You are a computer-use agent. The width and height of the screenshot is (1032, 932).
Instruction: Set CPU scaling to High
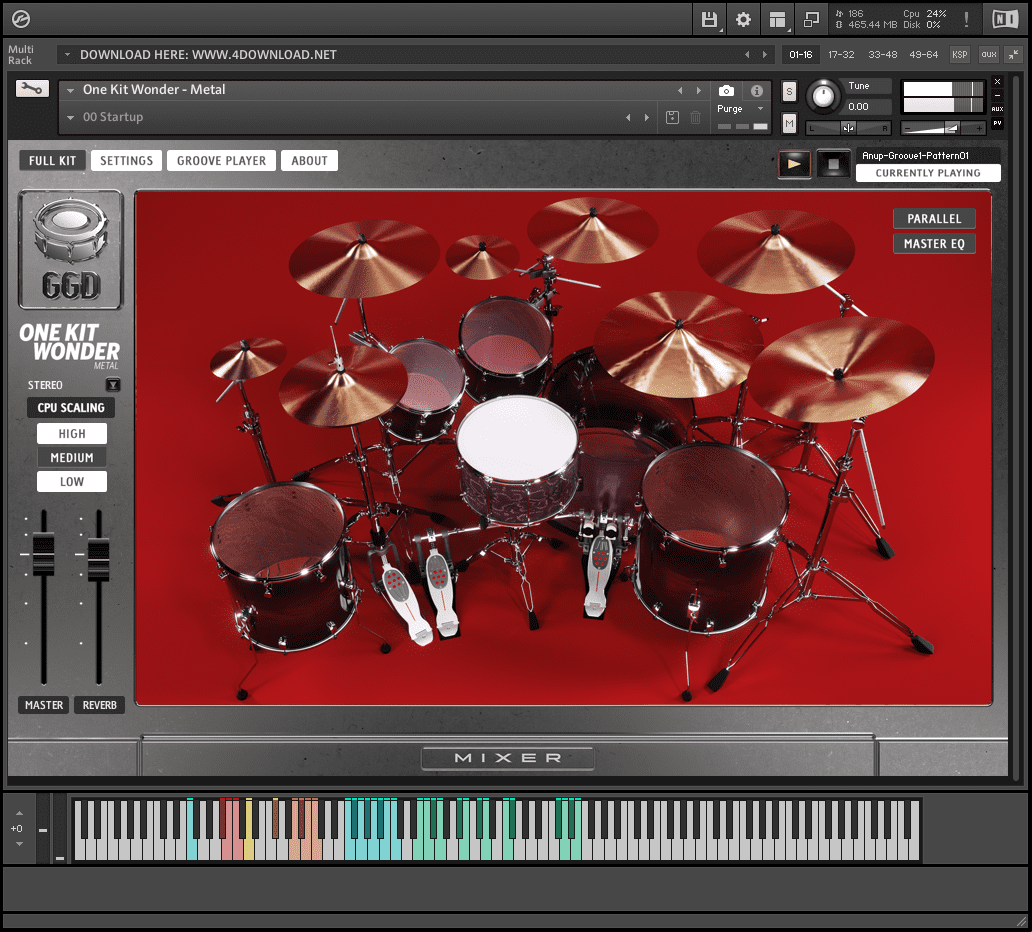72,434
